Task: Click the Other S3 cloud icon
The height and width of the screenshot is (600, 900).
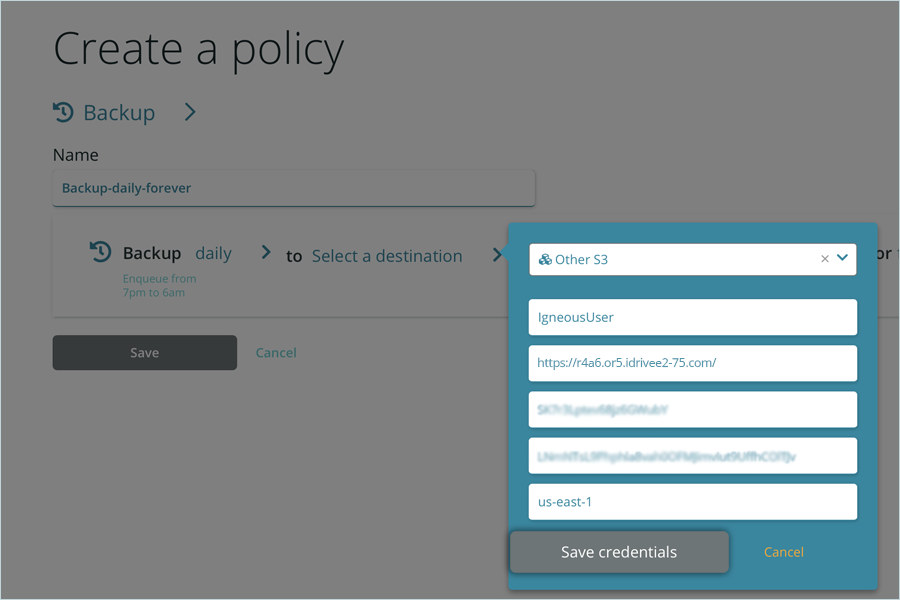Action: click(x=545, y=259)
